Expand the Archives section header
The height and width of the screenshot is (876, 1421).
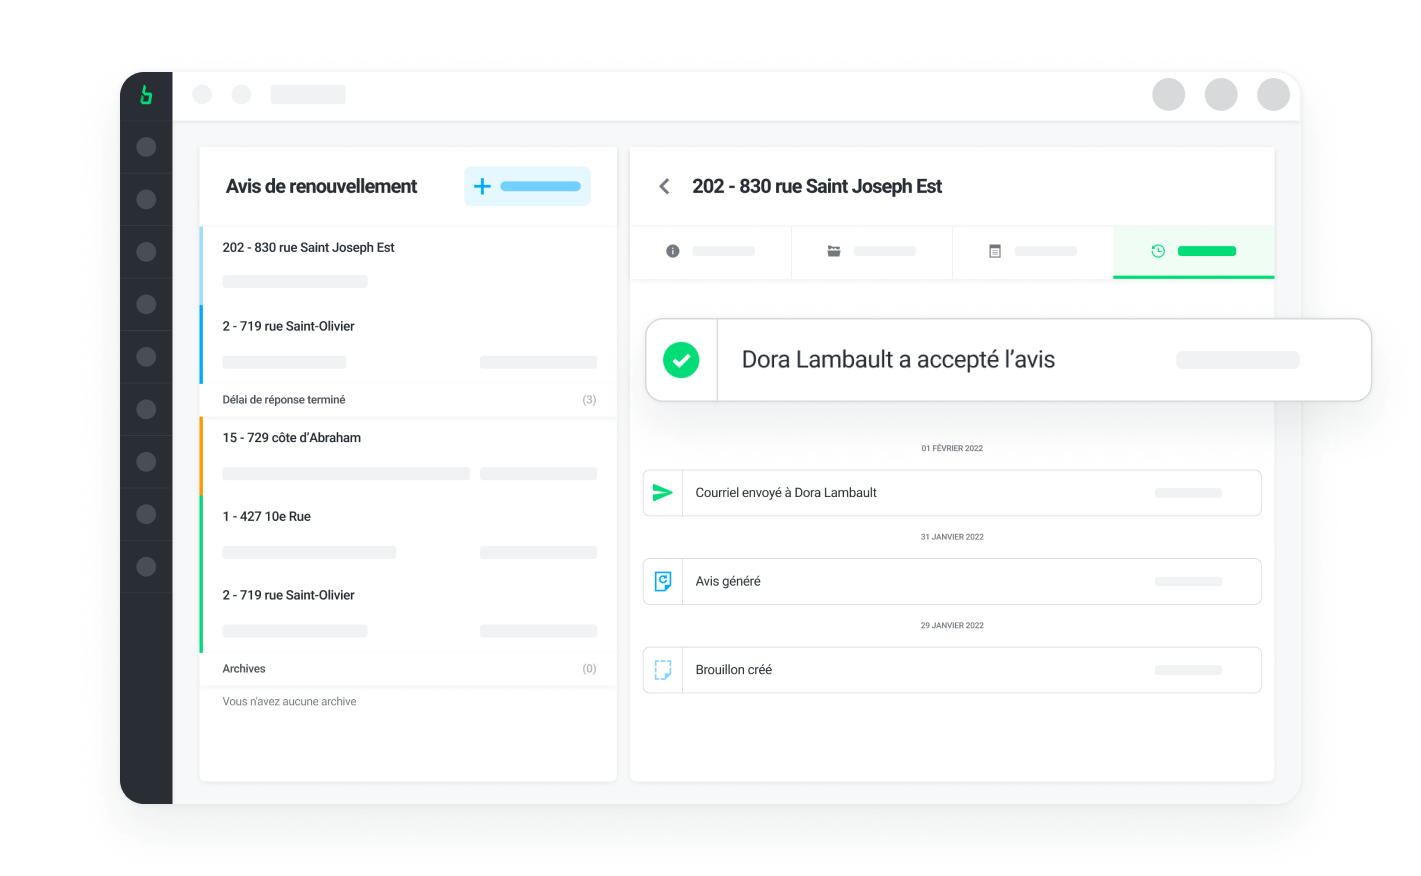coord(408,669)
